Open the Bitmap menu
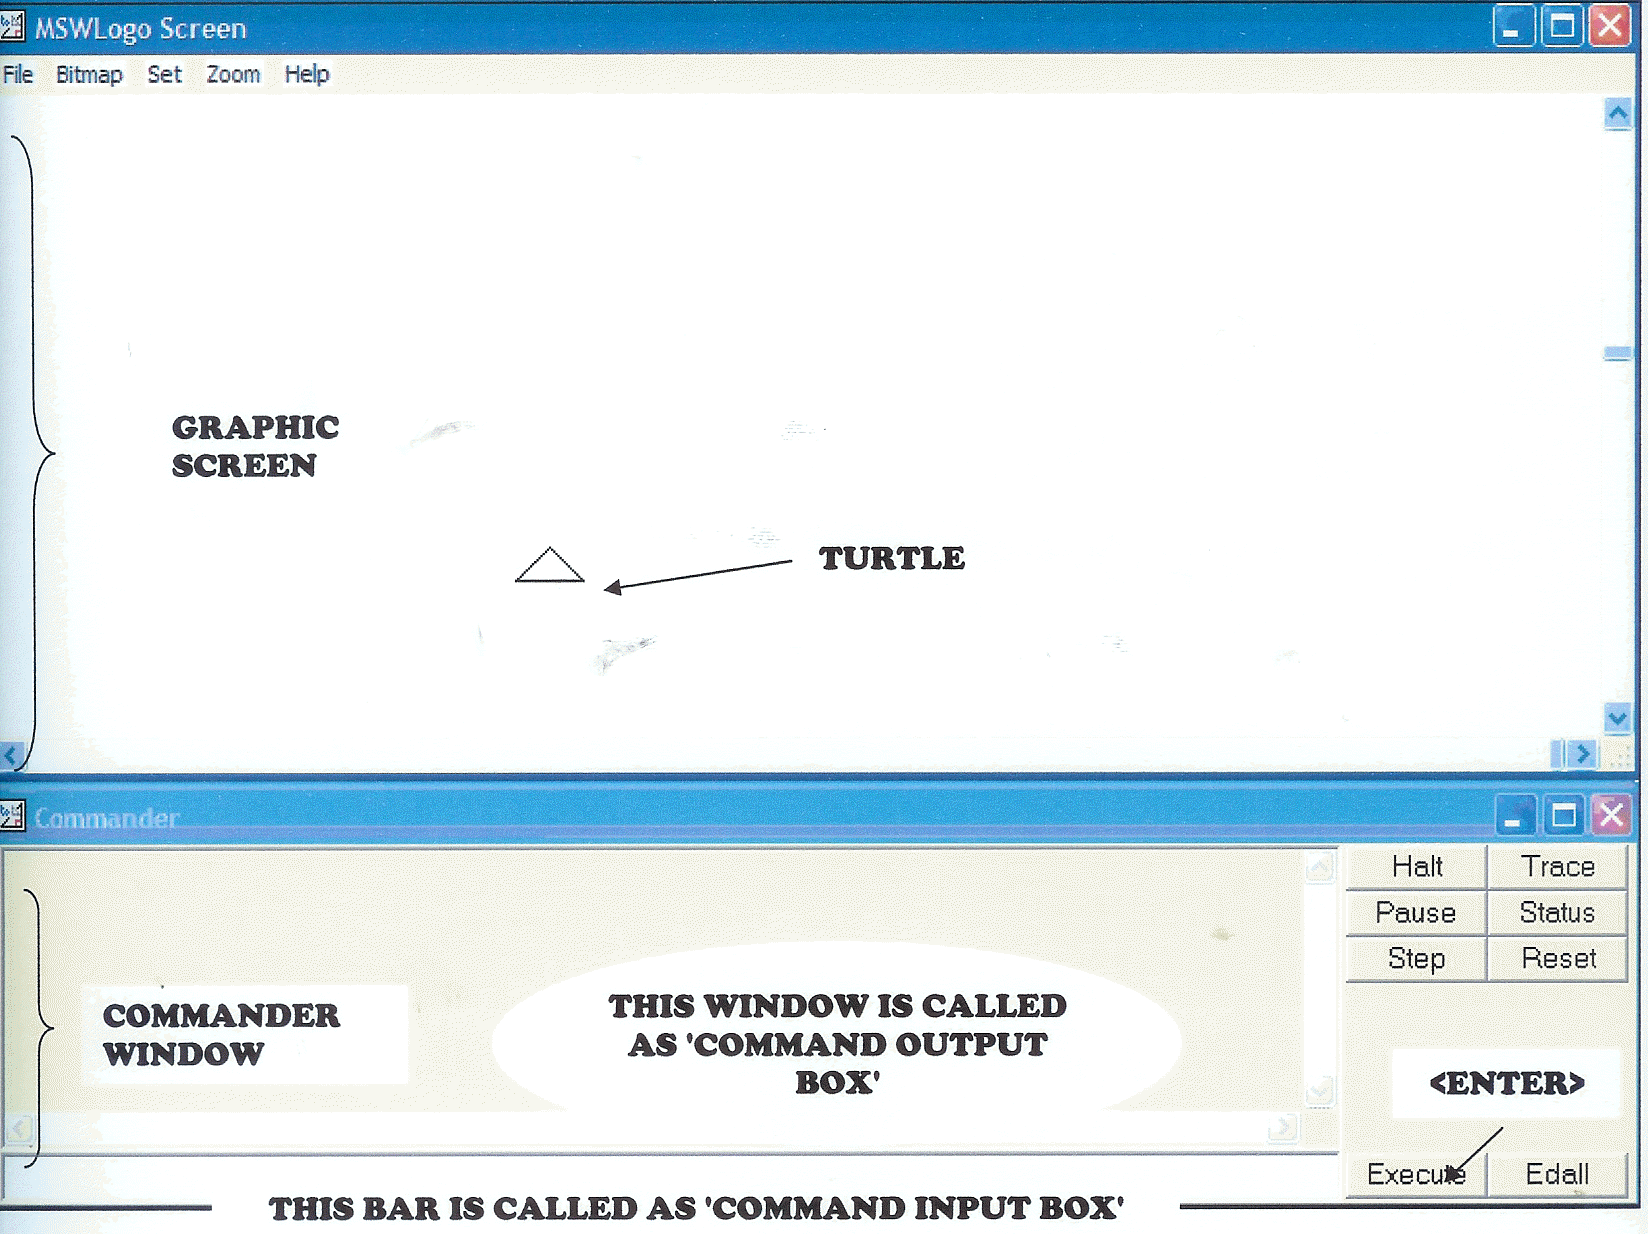This screenshot has width=1648, height=1234. (89, 74)
